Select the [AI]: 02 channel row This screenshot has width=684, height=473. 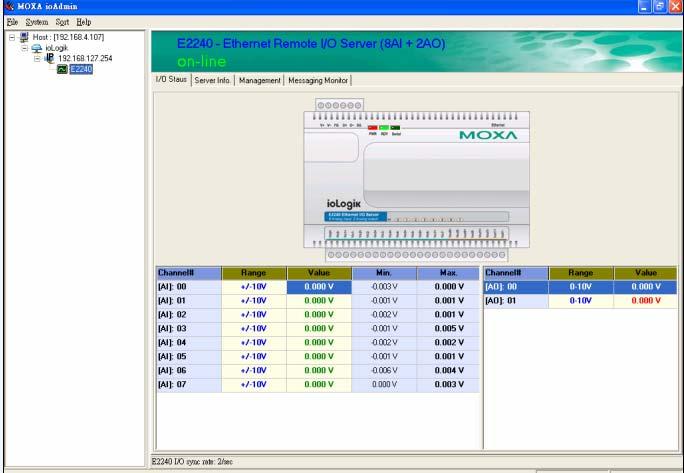(x=318, y=315)
